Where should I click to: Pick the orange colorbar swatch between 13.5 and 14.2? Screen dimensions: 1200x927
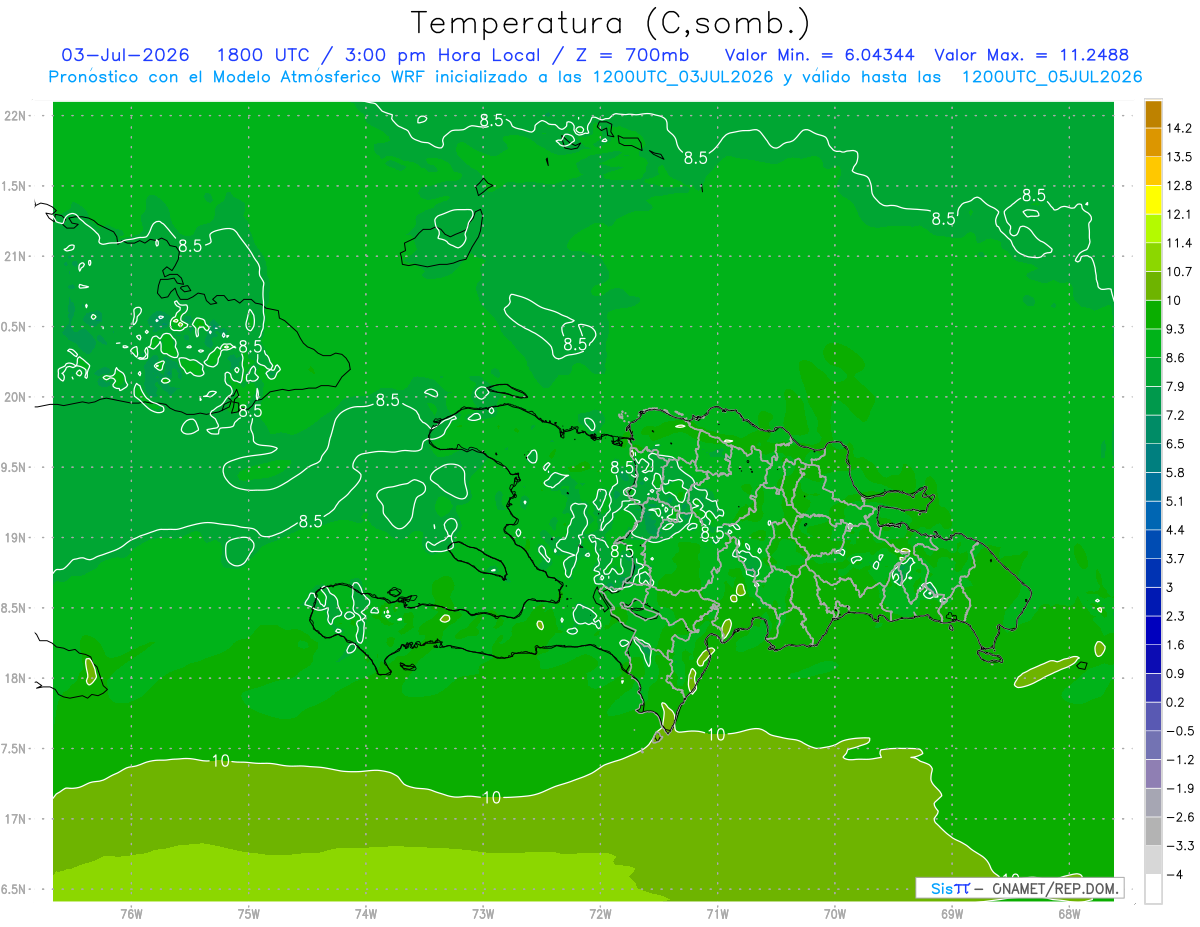(1153, 143)
